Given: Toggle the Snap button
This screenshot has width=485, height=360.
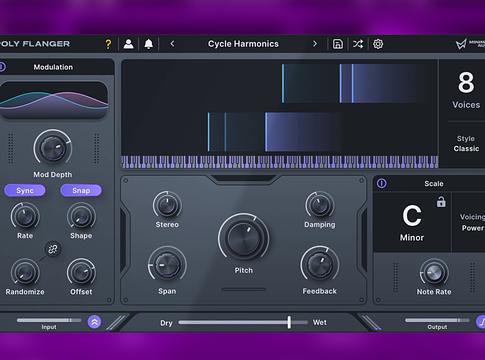Looking at the screenshot, I should click(x=81, y=190).
